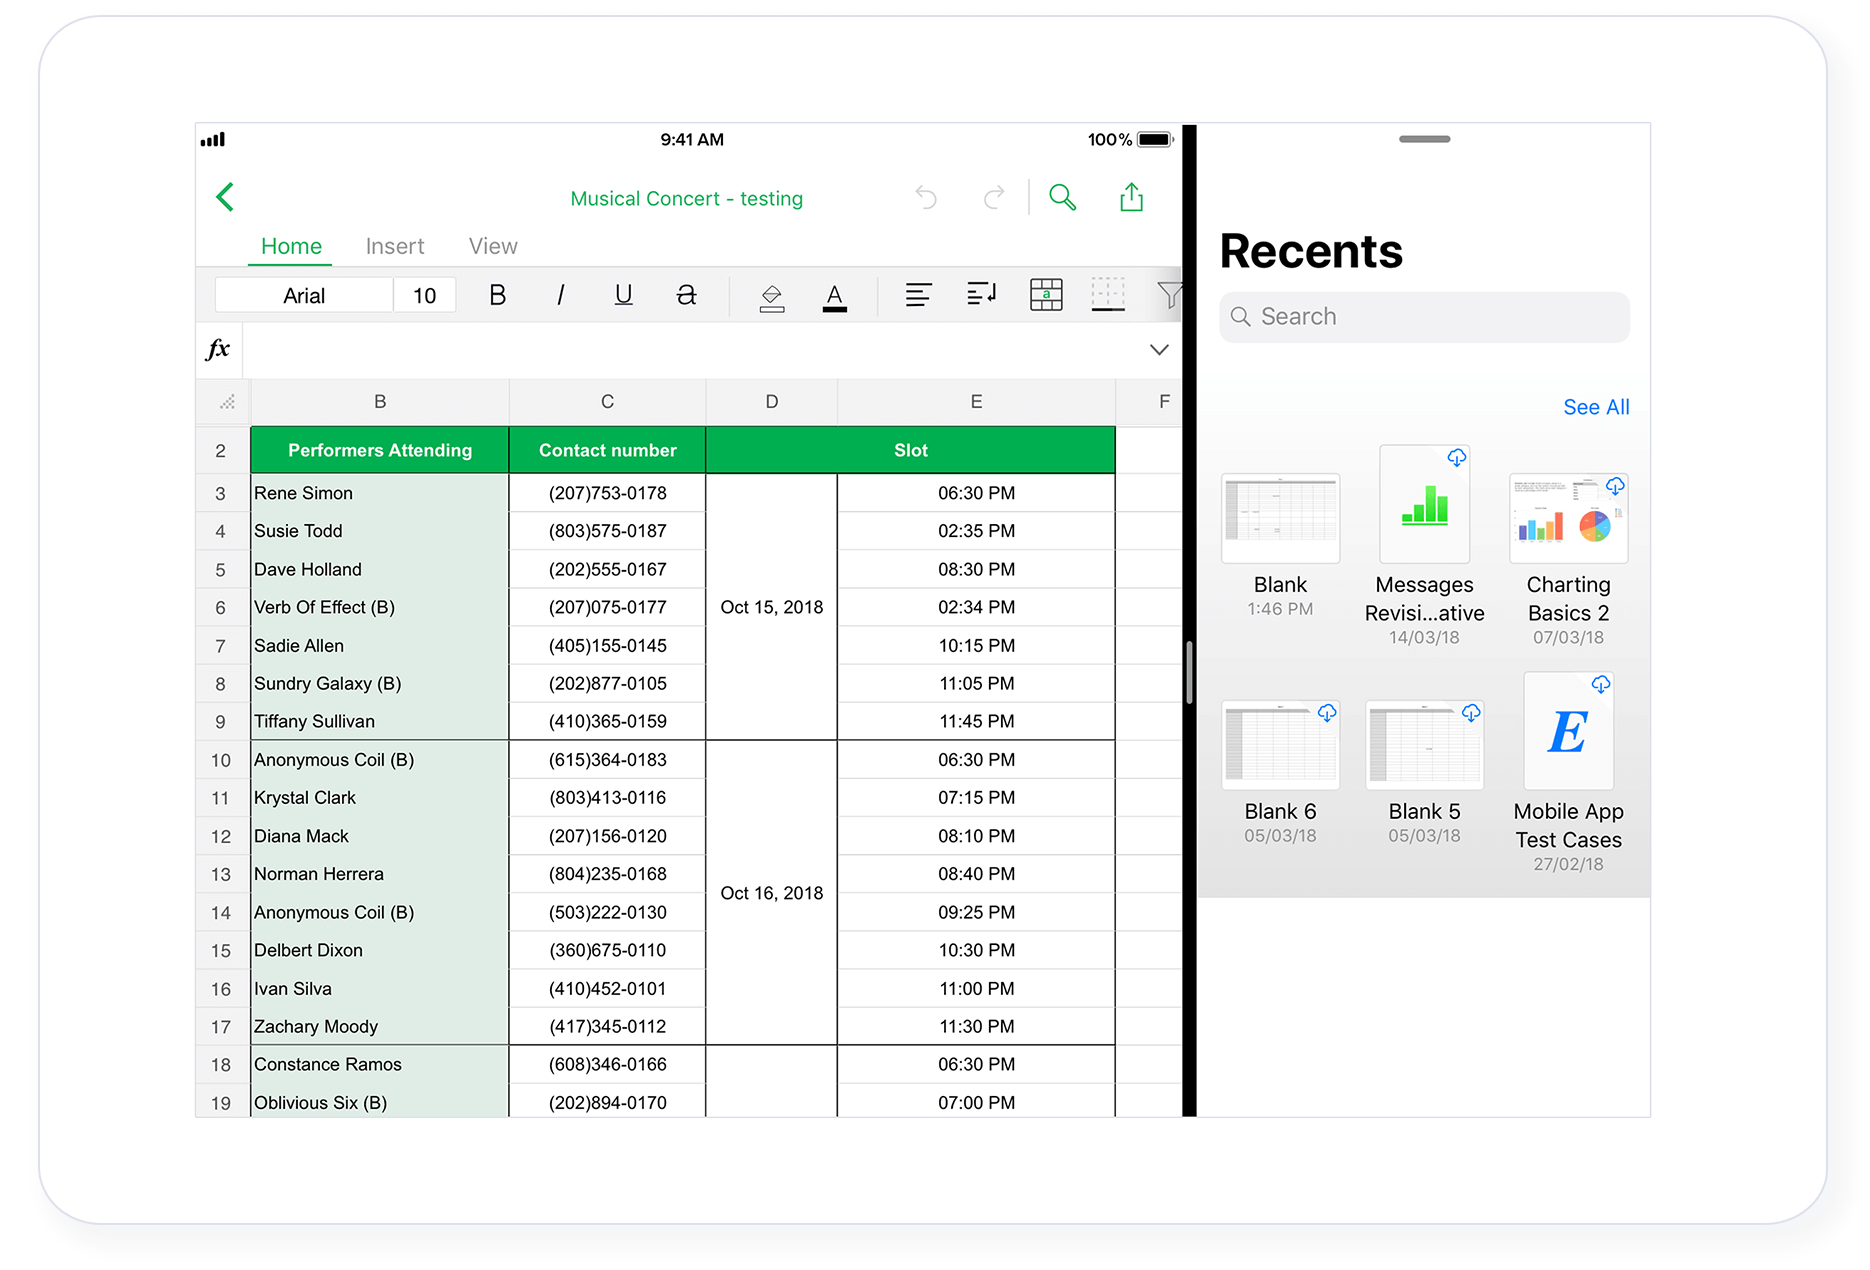Apply italic formatting
1870x1270 pixels.
coord(560,295)
